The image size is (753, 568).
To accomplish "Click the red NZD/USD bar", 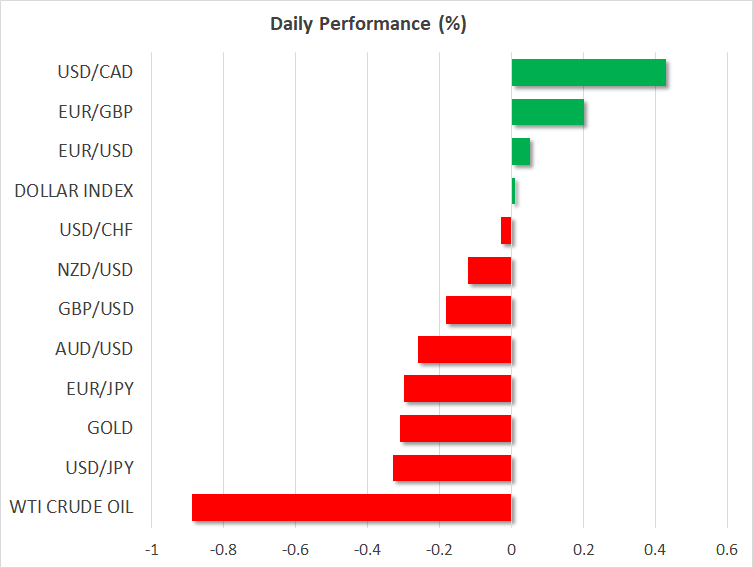I will point(490,270).
